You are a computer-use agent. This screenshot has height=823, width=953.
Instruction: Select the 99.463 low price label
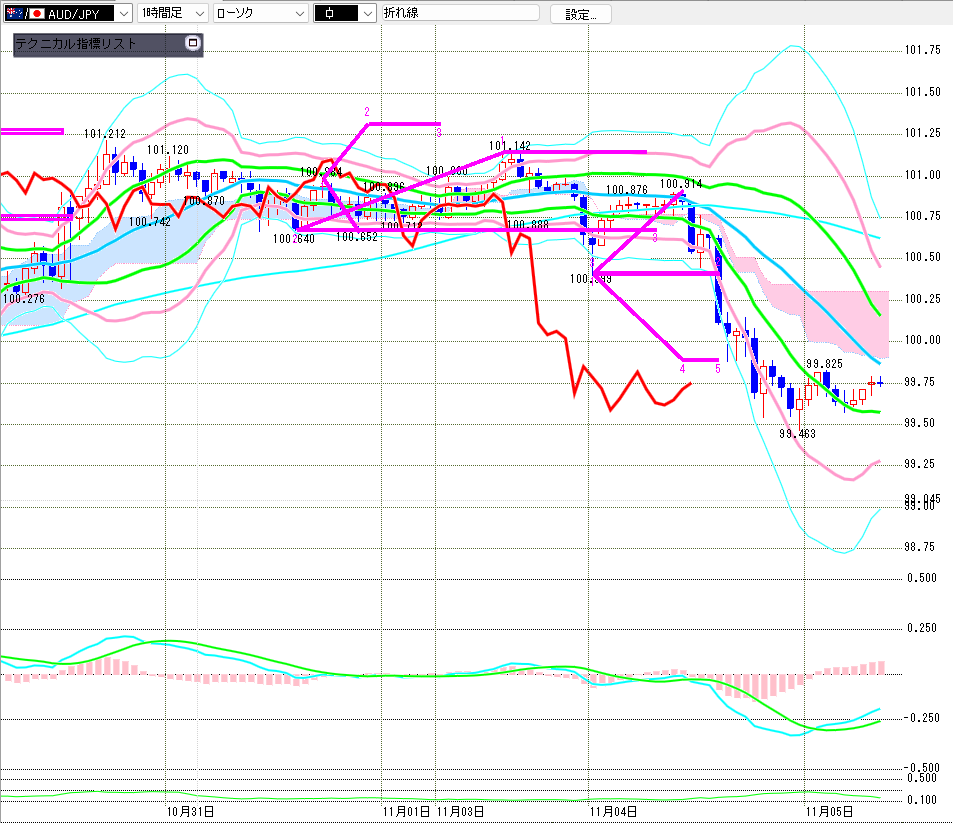[799, 434]
